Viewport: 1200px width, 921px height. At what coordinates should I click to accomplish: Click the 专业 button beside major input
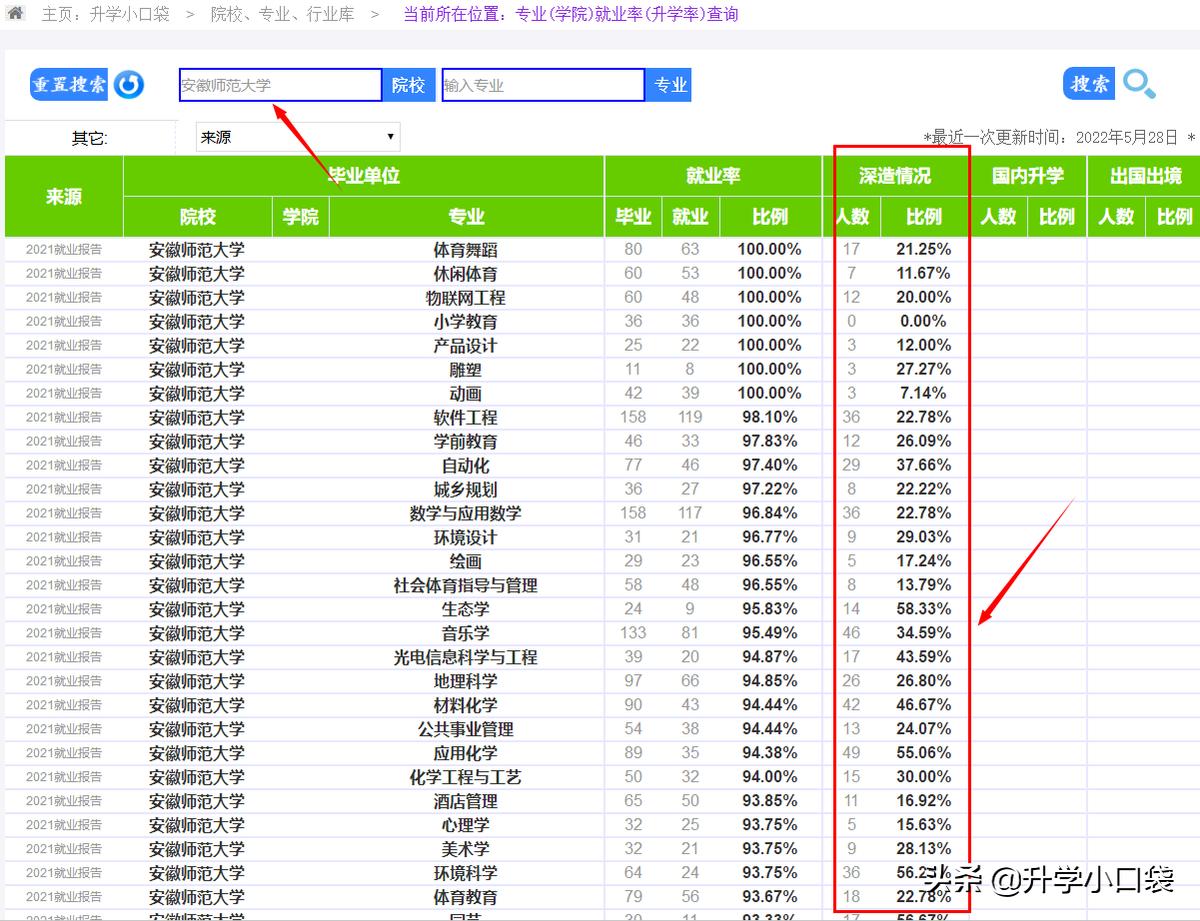click(670, 85)
